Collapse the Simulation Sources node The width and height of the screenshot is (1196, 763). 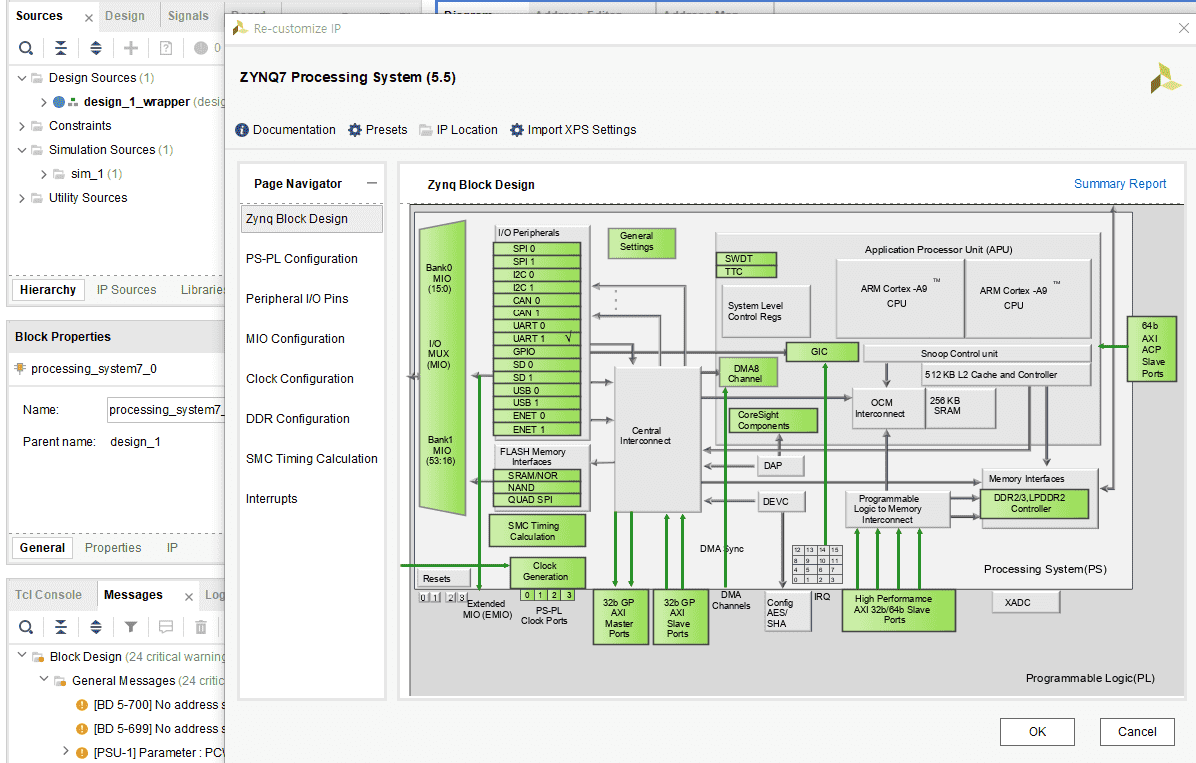[x=22, y=150]
